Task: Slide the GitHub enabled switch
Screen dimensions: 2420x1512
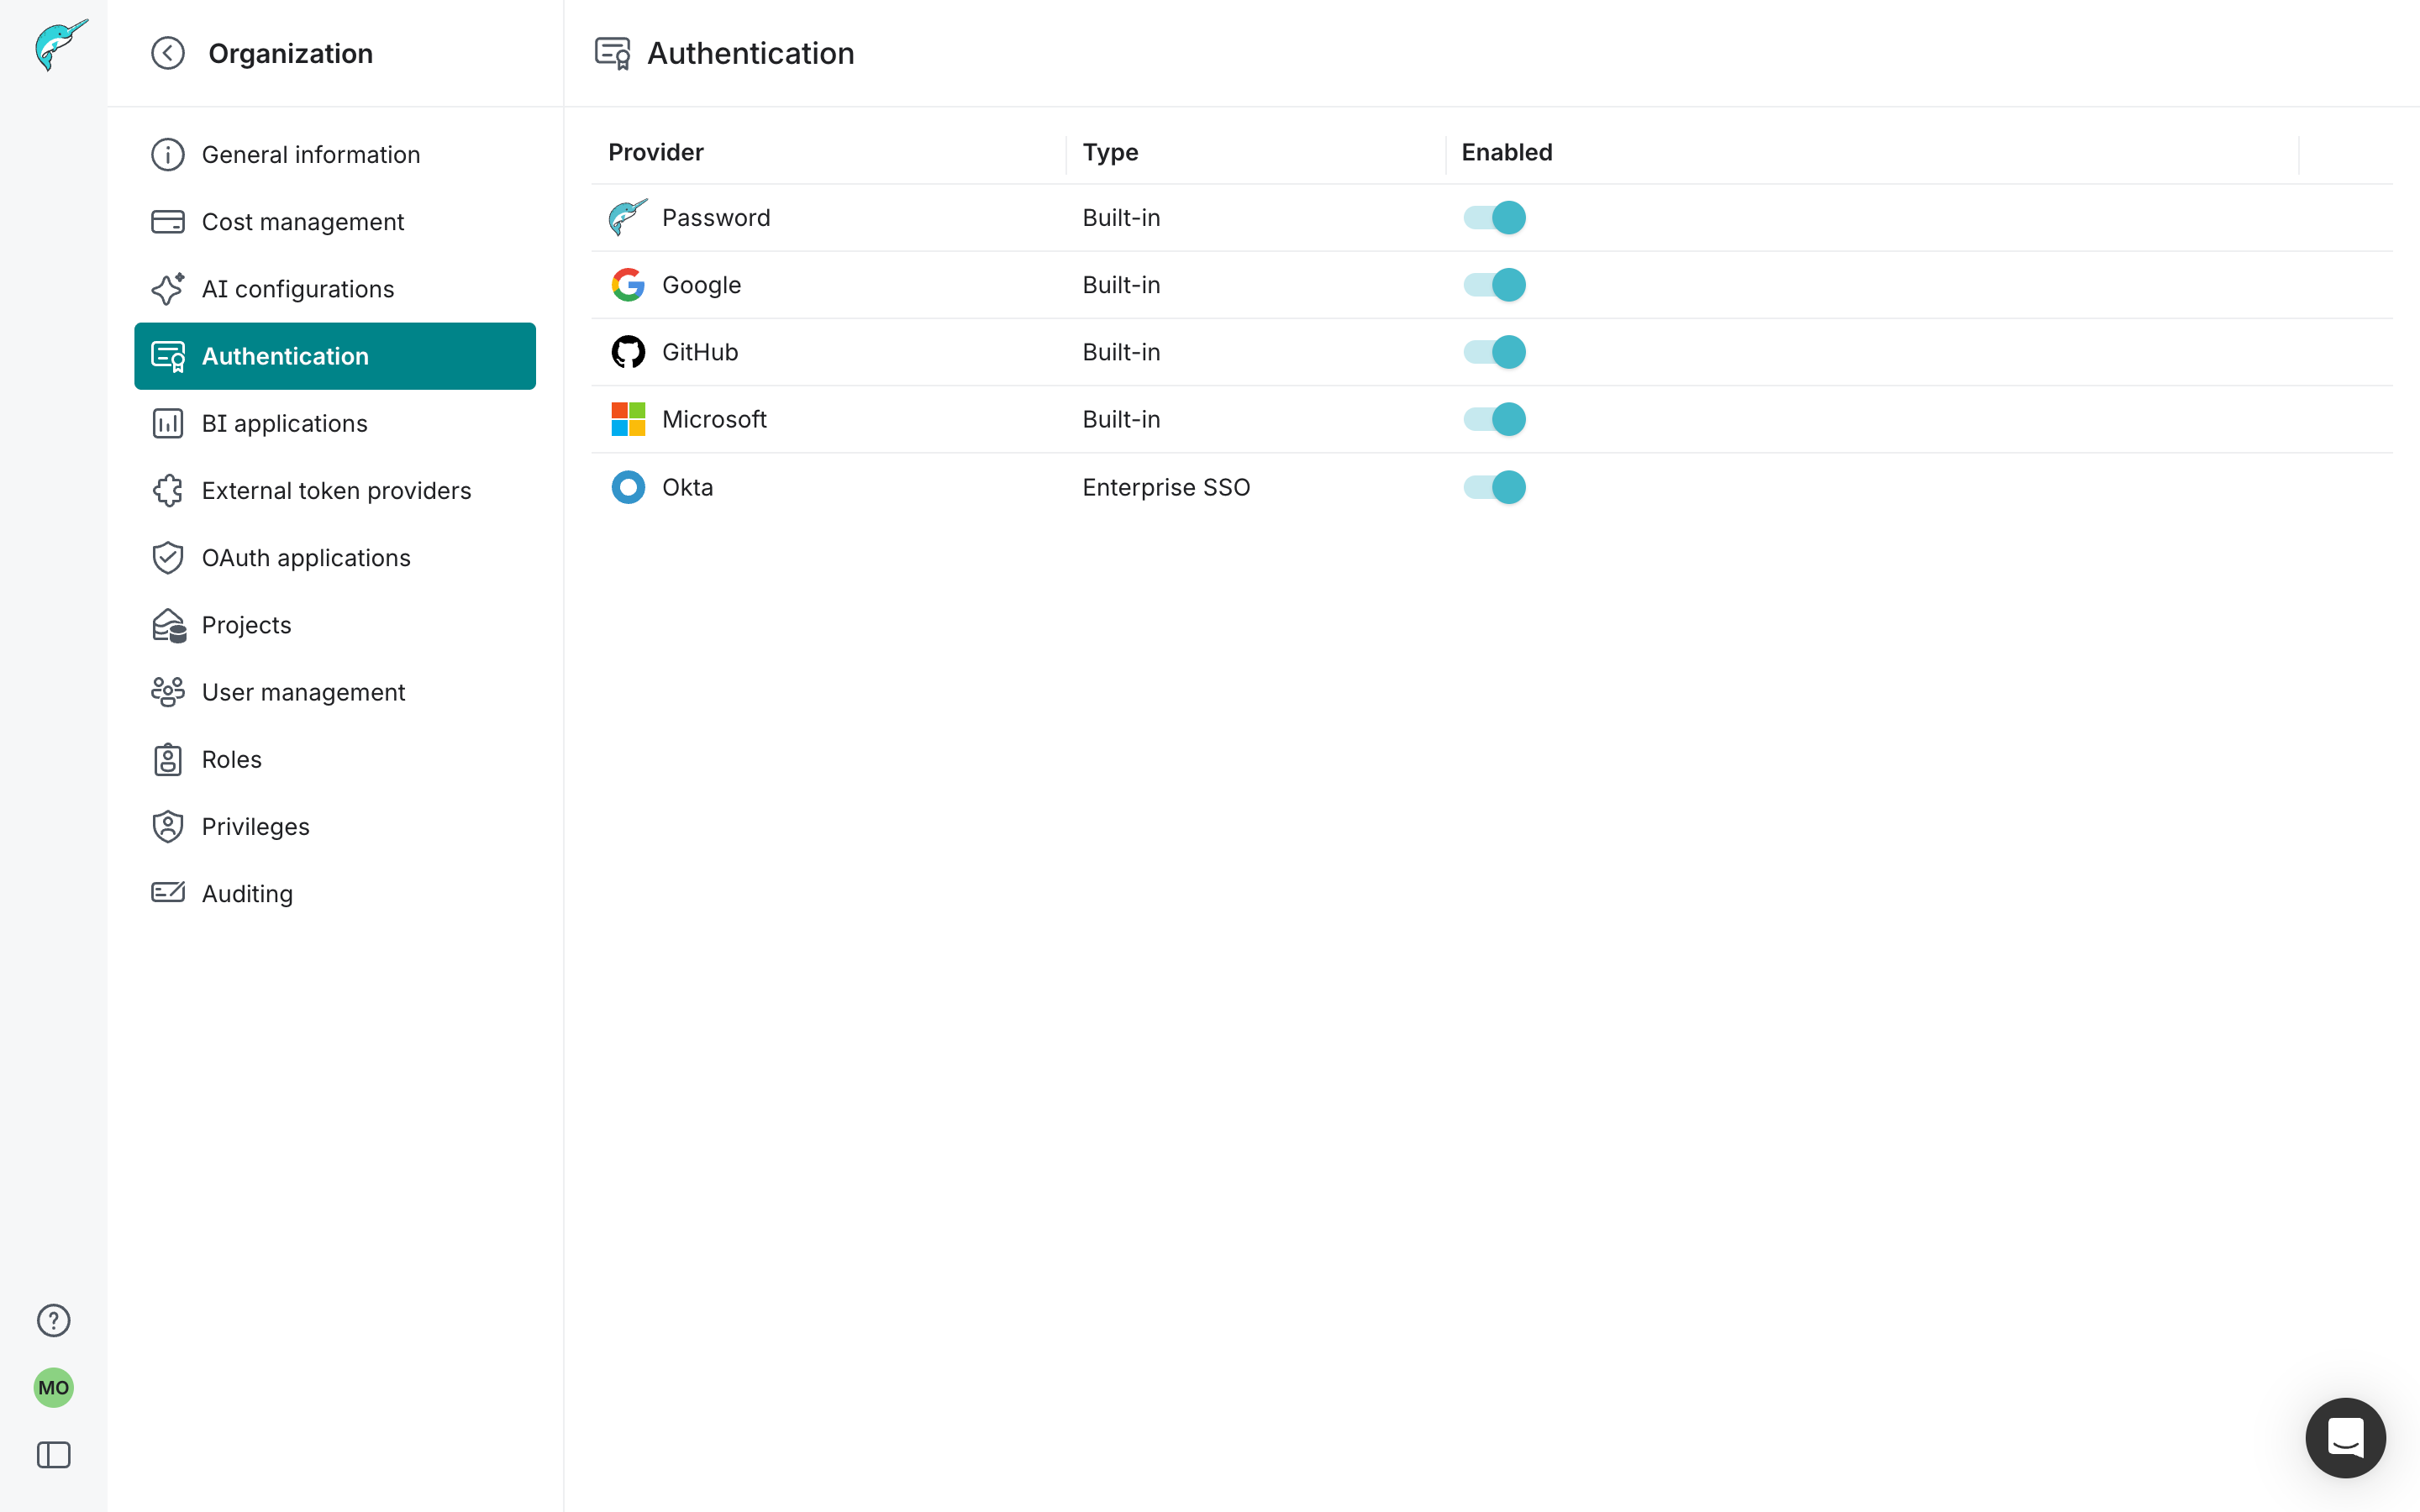Action: pos(1494,351)
